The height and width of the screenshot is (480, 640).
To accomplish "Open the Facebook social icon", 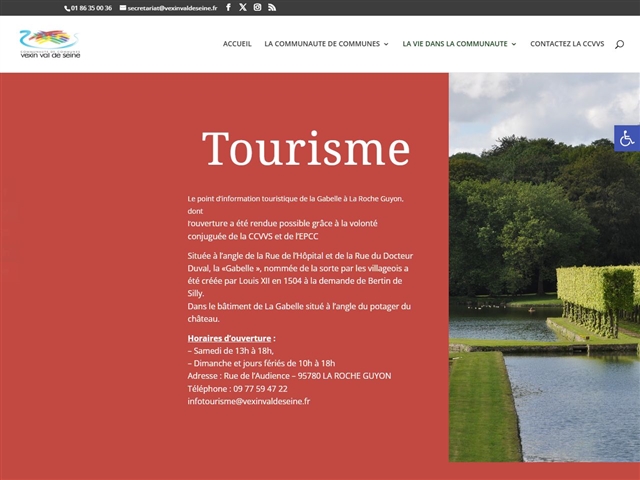I will [228, 7].
